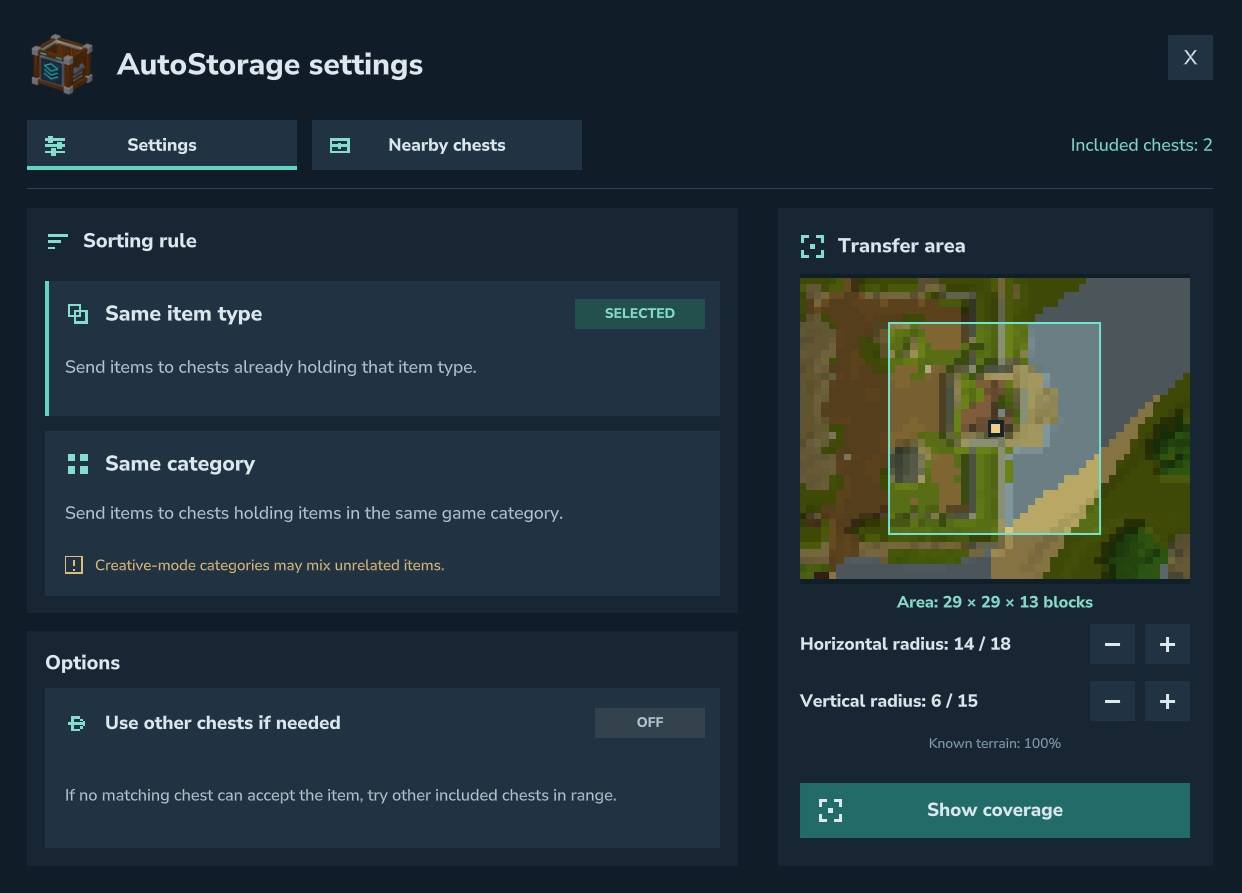Click the transfer area minimap preview
Viewport: 1242px width, 893px height.
click(995, 429)
